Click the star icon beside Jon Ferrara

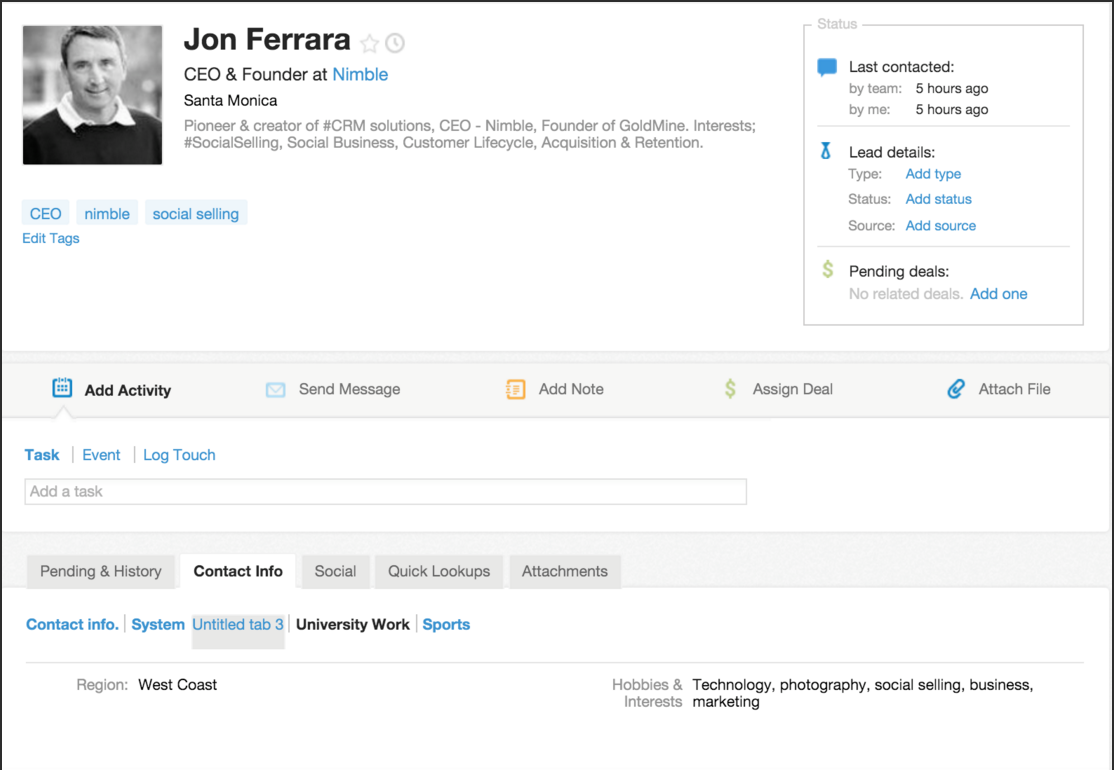pyautogui.click(x=370, y=43)
